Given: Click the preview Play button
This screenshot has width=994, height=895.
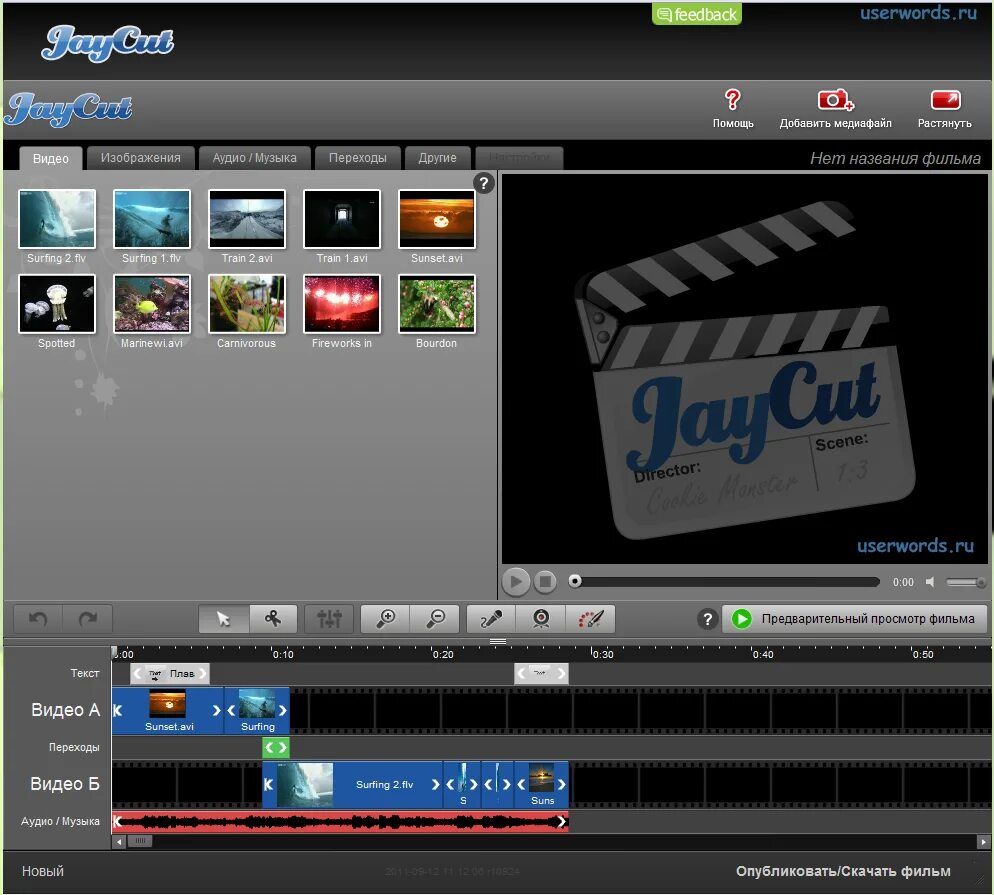Looking at the screenshot, I should coord(516,581).
